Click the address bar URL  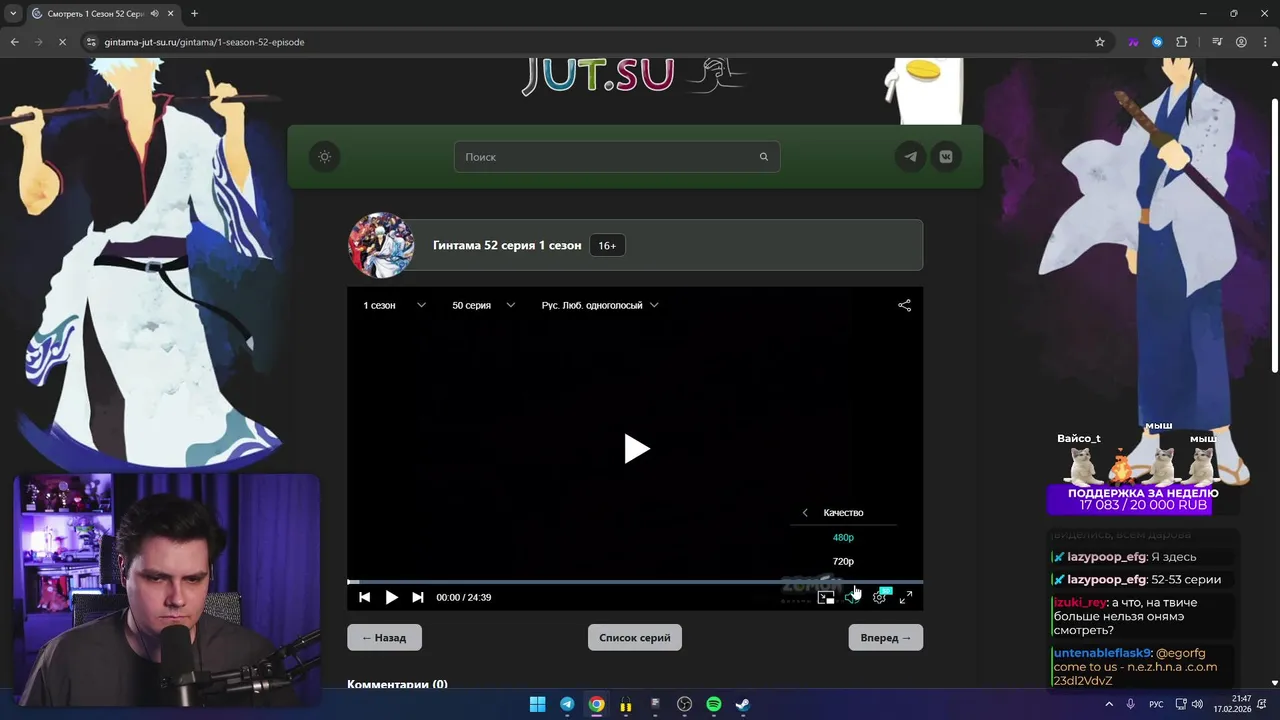(204, 42)
